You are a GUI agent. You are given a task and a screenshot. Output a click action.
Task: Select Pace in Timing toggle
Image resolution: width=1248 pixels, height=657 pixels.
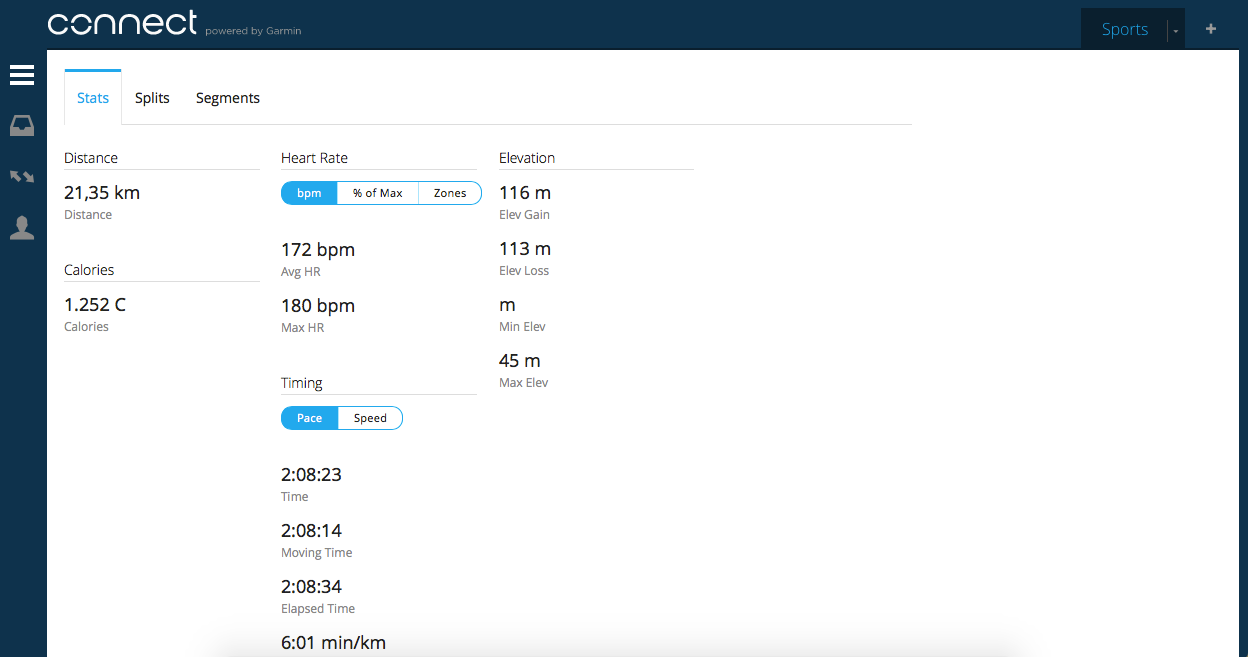(309, 418)
